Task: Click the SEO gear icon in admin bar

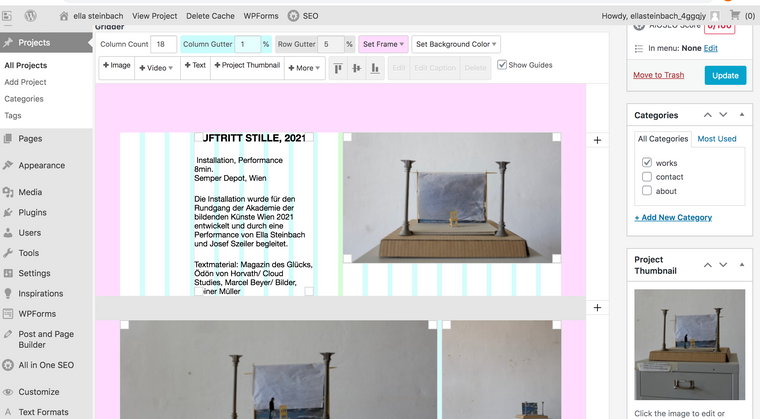Action: tap(294, 16)
